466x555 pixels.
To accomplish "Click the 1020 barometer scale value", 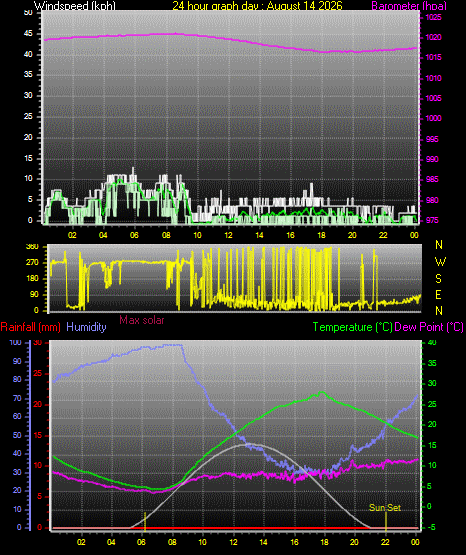I will pos(433,37).
